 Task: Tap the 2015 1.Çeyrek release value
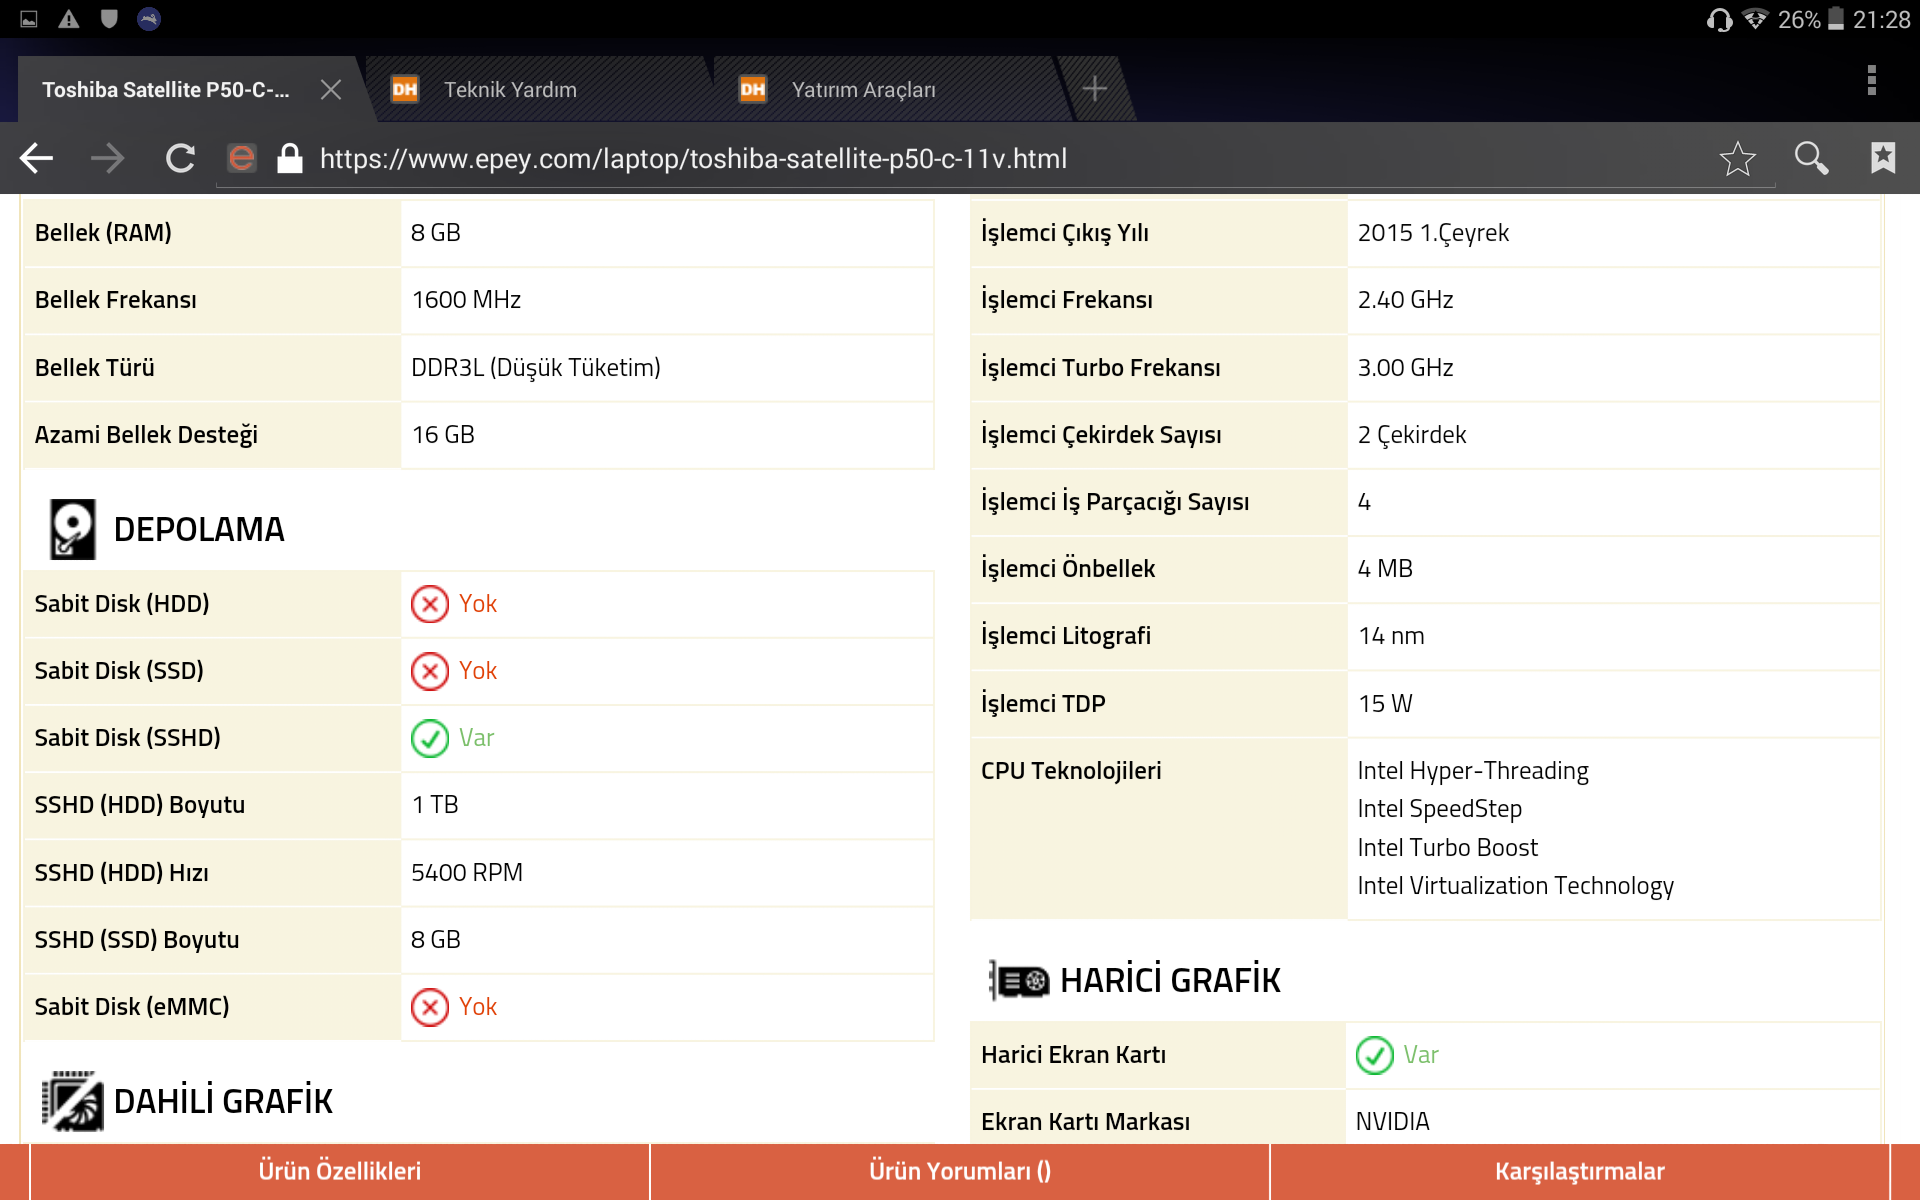click(x=1433, y=233)
